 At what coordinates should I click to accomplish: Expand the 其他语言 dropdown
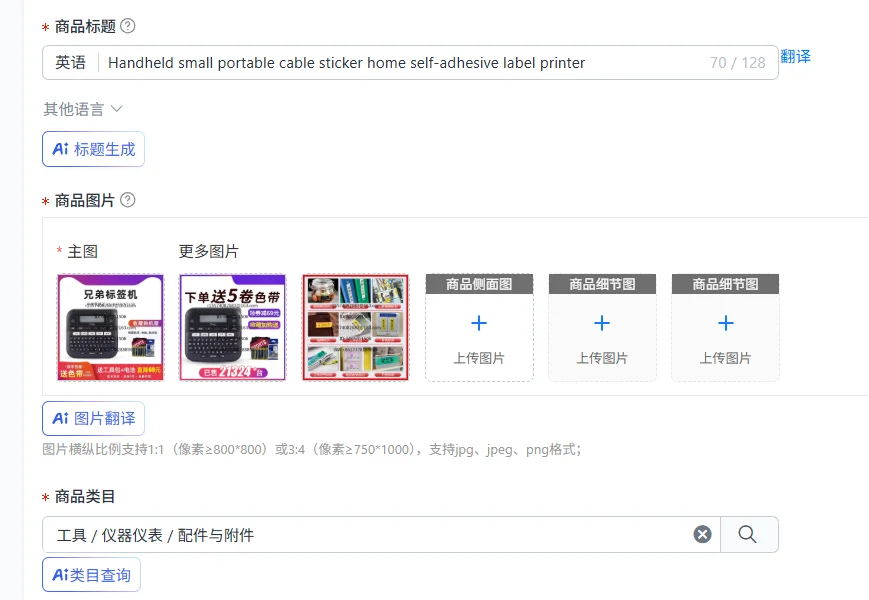(83, 109)
